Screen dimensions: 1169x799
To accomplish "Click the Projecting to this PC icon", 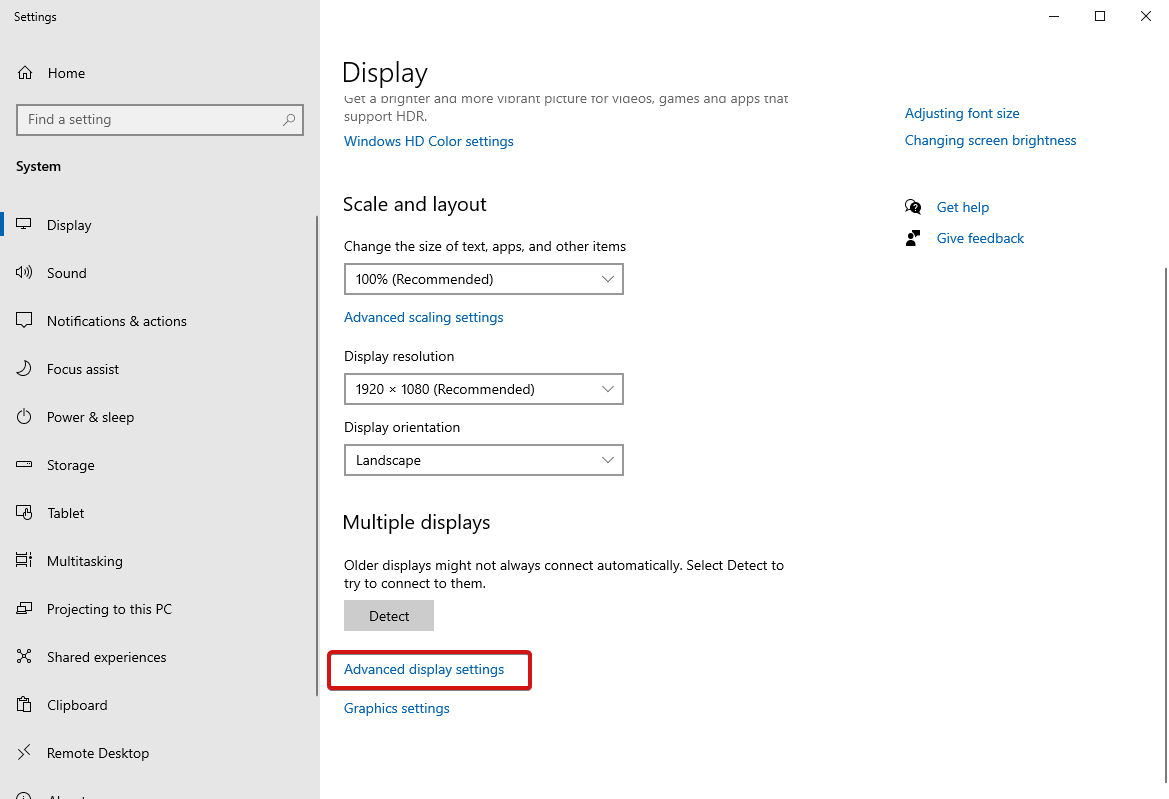I will click(x=24, y=608).
